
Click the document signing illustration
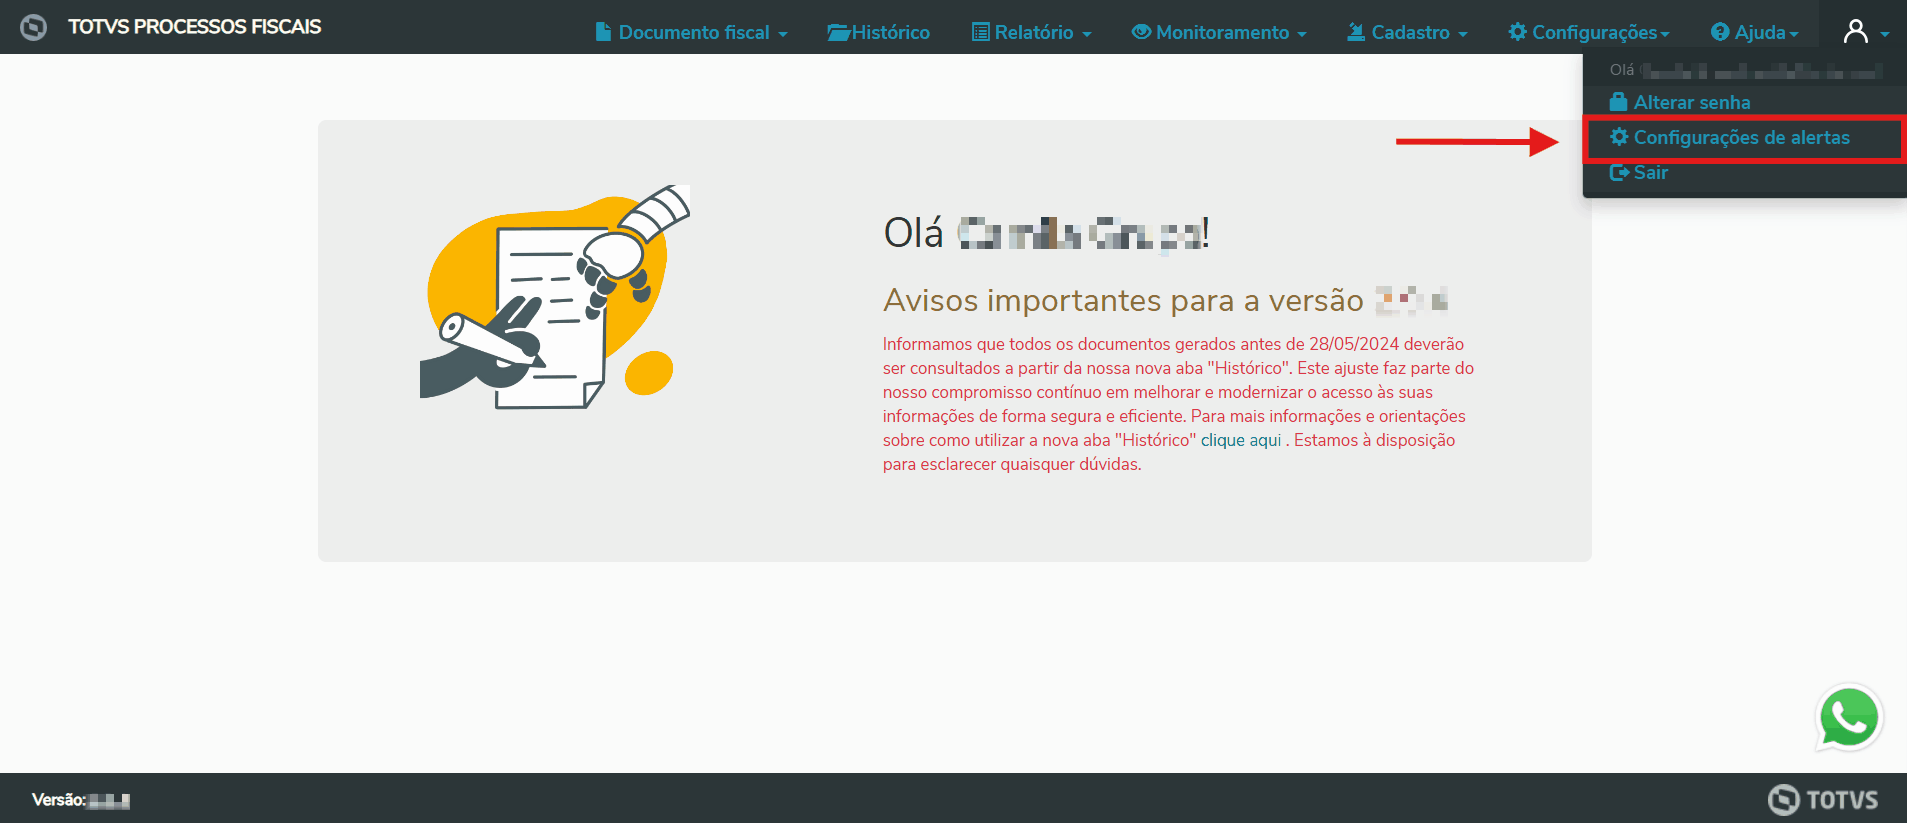[555, 297]
